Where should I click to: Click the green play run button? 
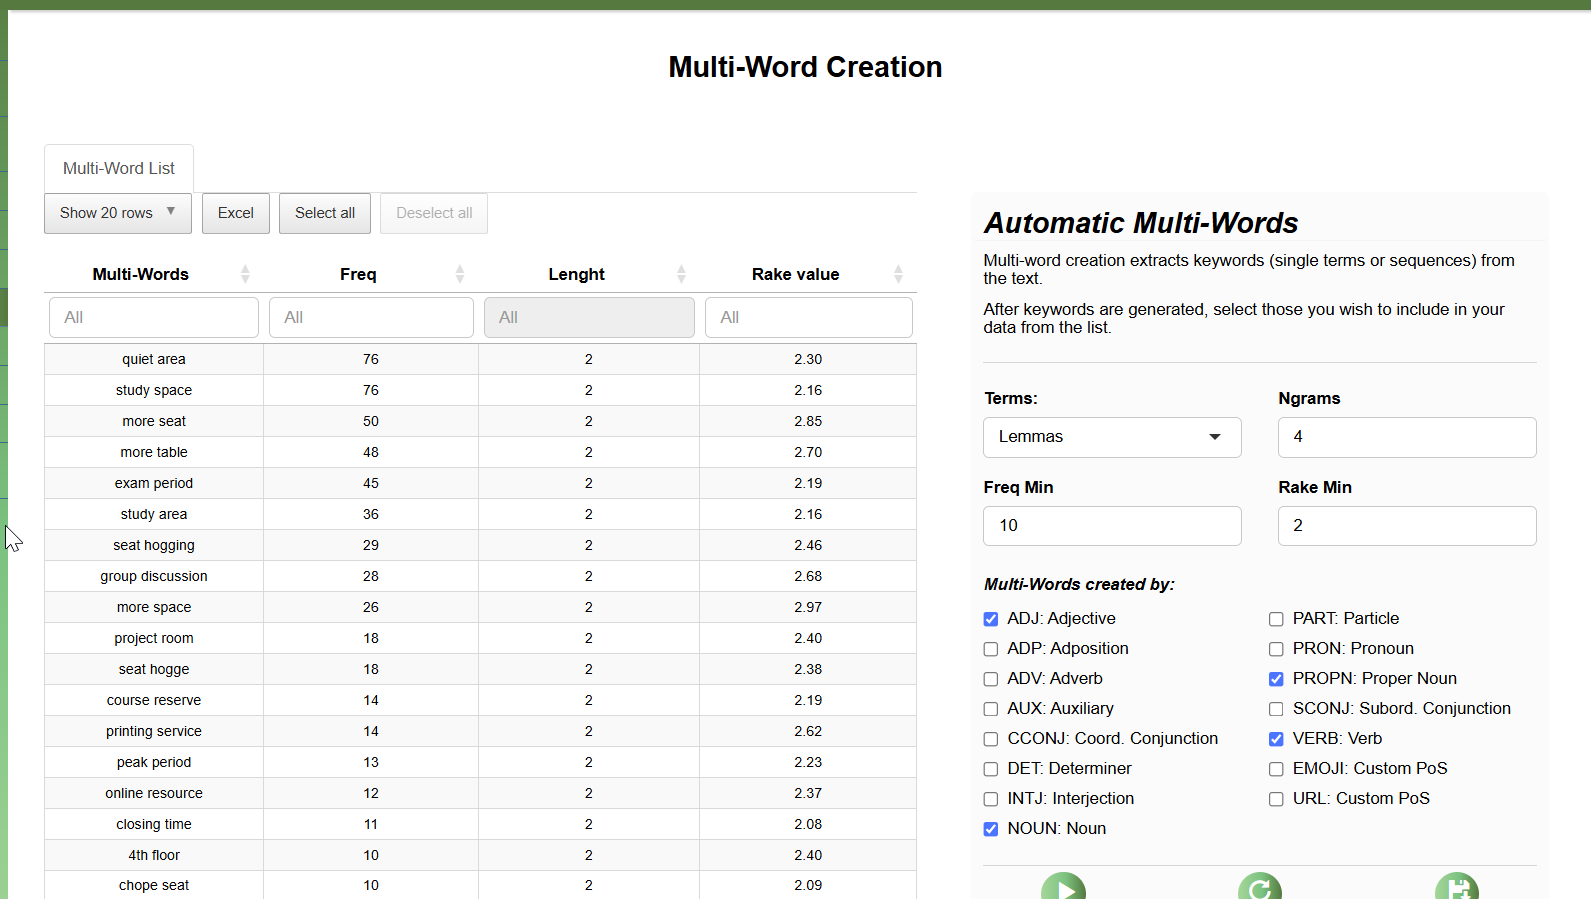1063,888
